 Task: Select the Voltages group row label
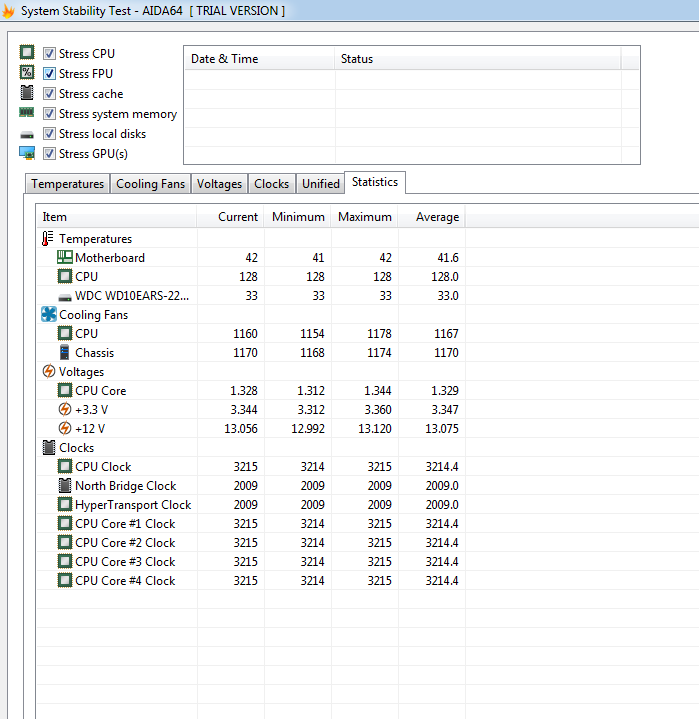click(81, 372)
